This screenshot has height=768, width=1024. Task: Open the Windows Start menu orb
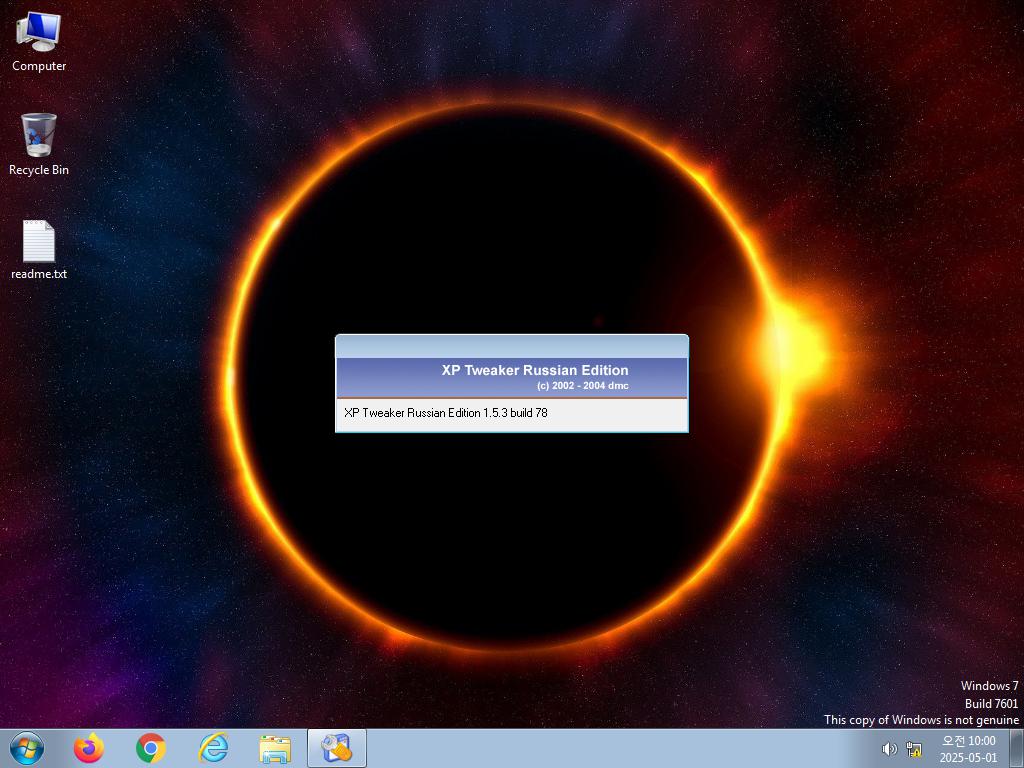click(x=27, y=748)
